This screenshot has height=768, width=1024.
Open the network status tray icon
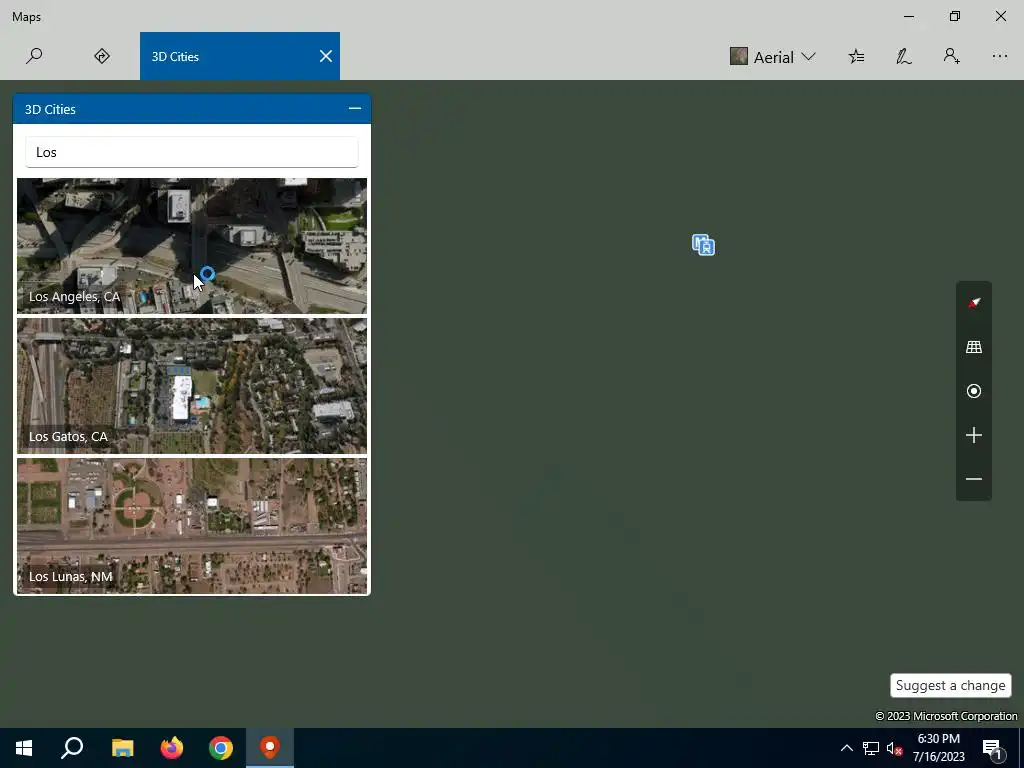click(871, 748)
